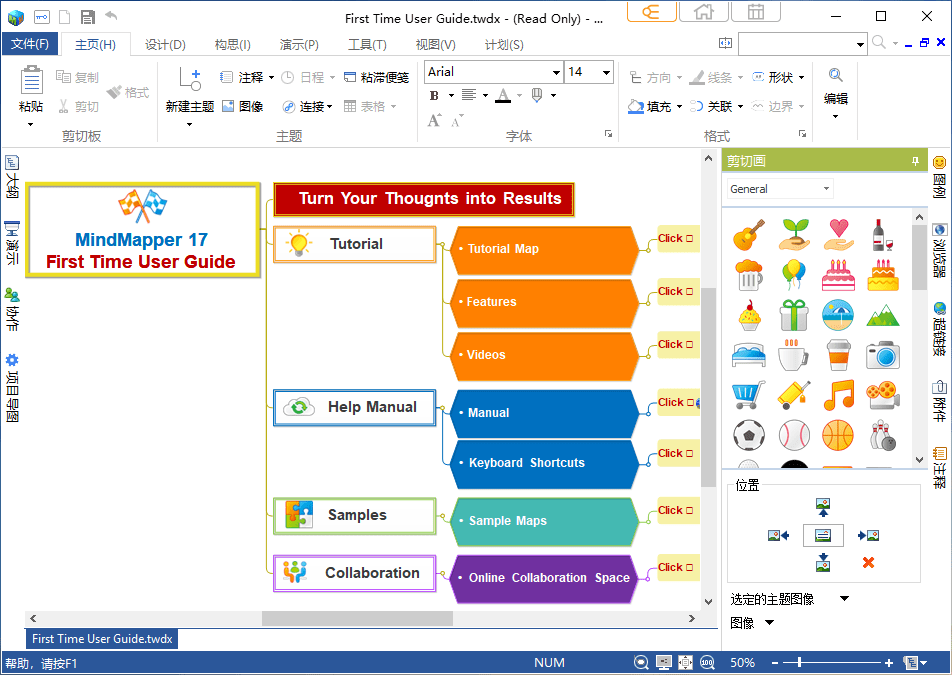Switch to the Presentation tab
The width and height of the screenshot is (952, 675).
[299, 44]
